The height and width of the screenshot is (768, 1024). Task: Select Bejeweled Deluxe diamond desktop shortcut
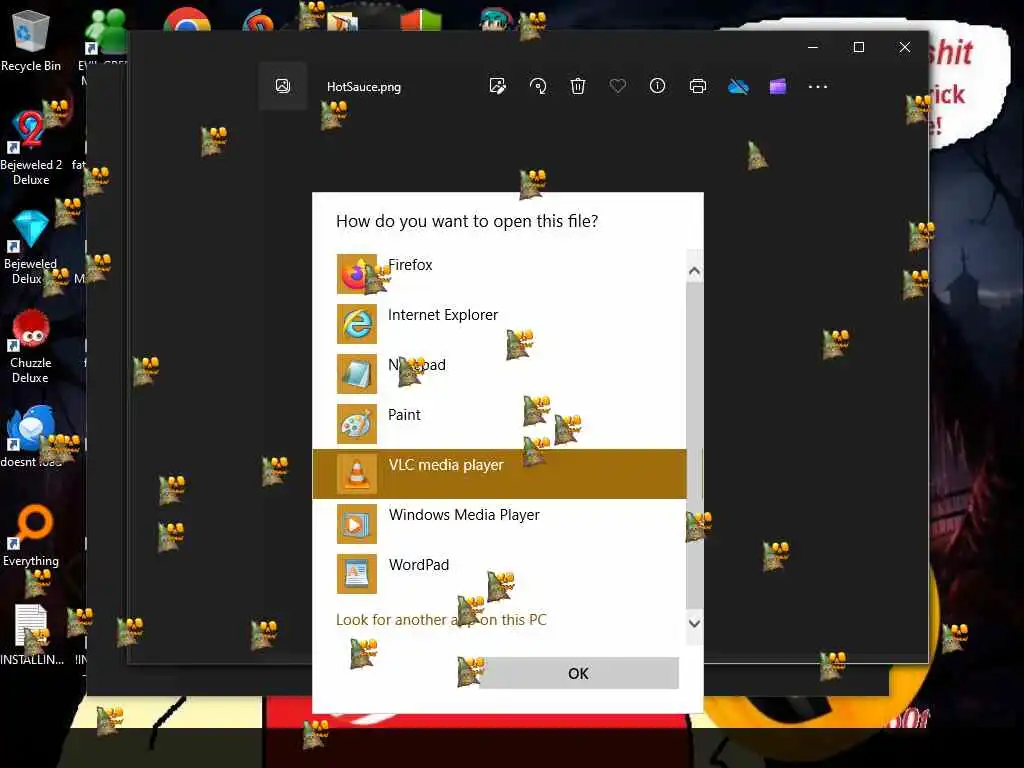(x=31, y=247)
